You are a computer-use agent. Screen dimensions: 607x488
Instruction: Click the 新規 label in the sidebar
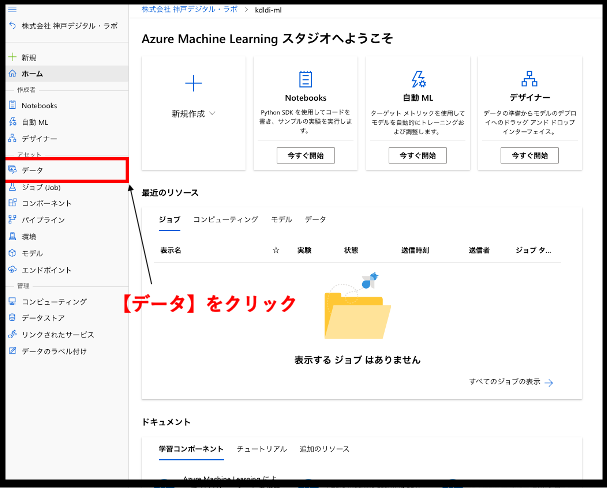click(29, 58)
